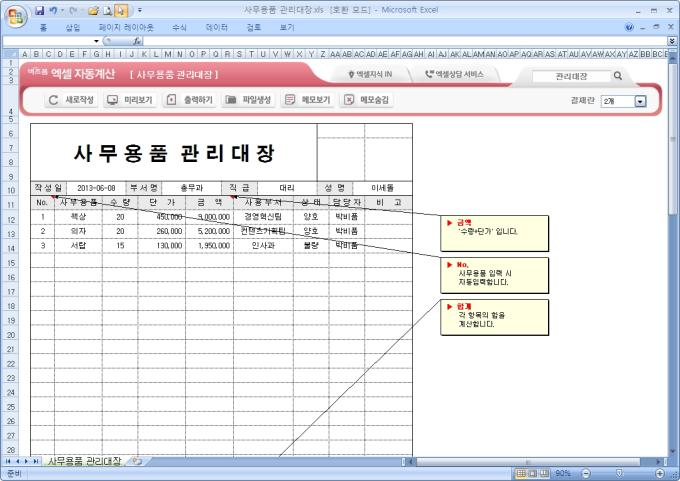Open the 페이지 레이아웃 ribbon tab

click(126, 28)
